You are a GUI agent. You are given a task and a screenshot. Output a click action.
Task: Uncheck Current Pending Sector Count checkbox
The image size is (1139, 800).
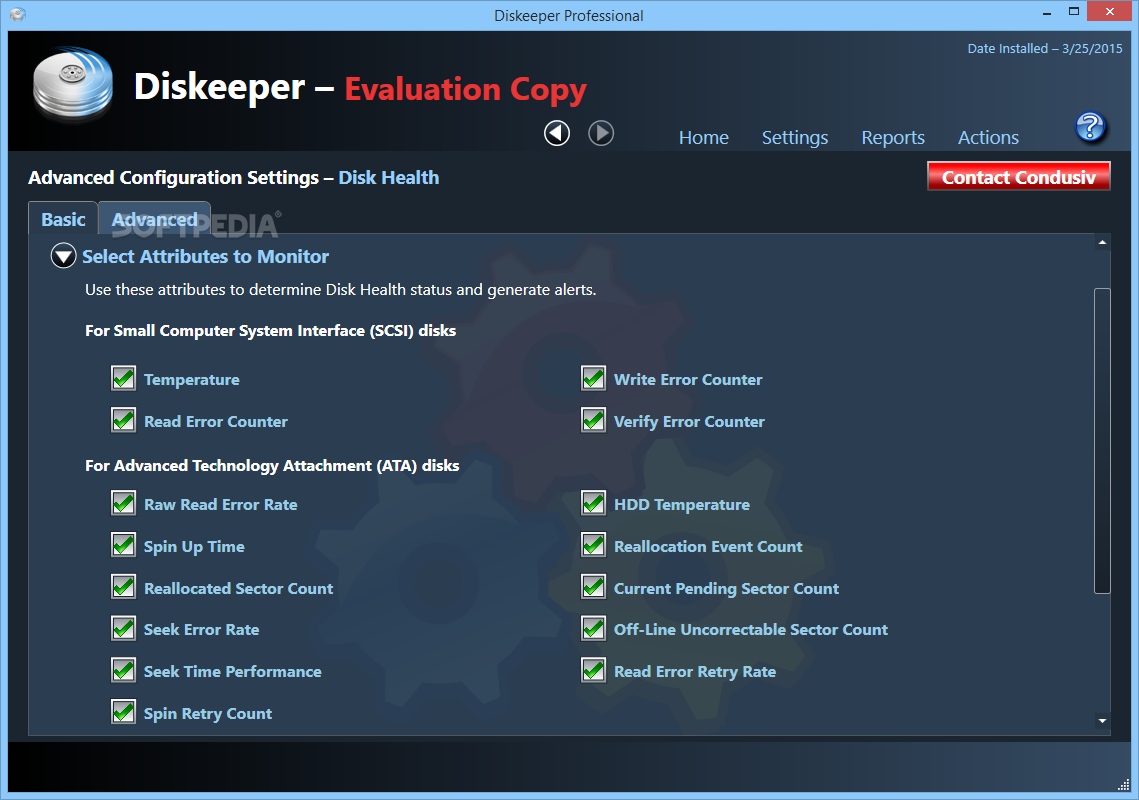pyautogui.click(x=593, y=587)
